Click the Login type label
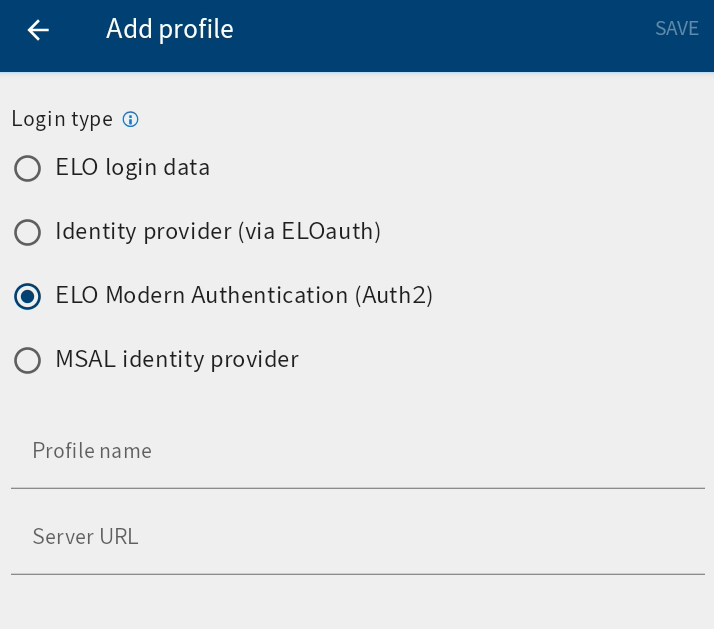 click(62, 119)
